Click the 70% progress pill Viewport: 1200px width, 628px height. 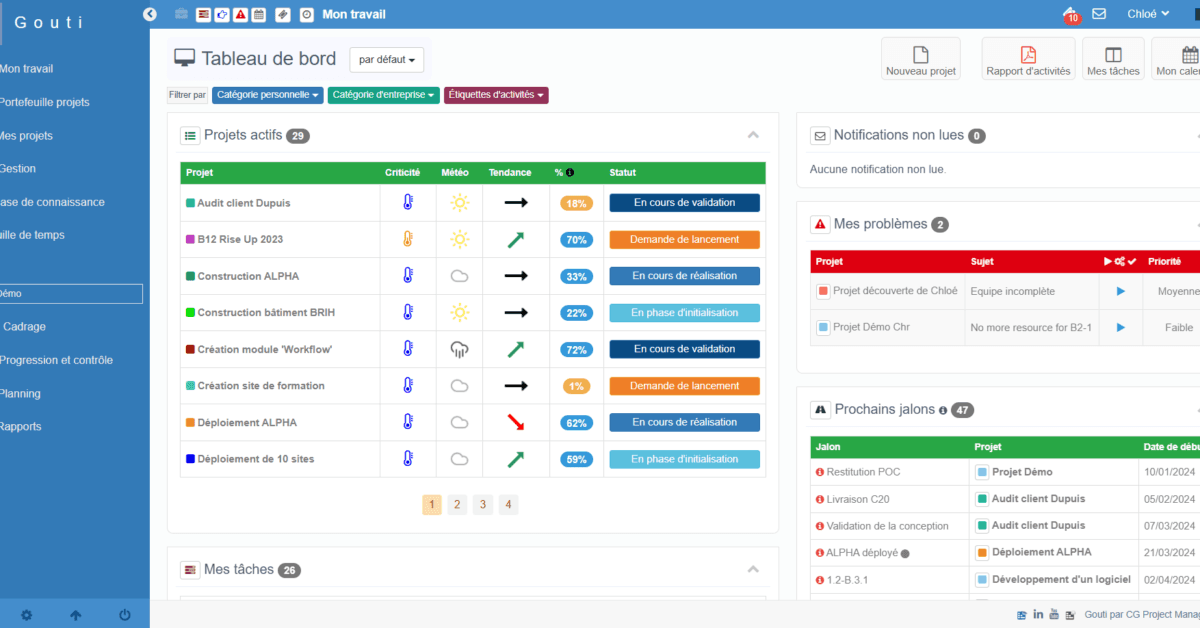576,240
